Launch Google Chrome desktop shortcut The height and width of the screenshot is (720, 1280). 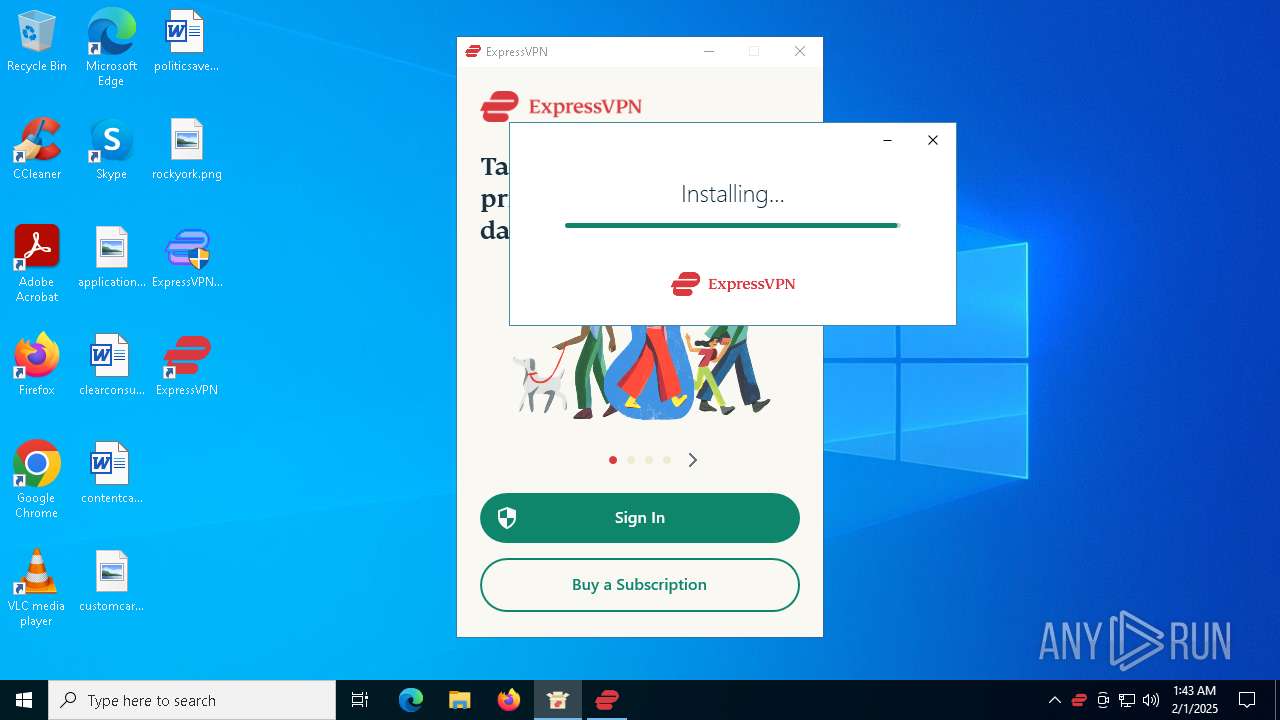pyautogui.click(x=37, y=480)
